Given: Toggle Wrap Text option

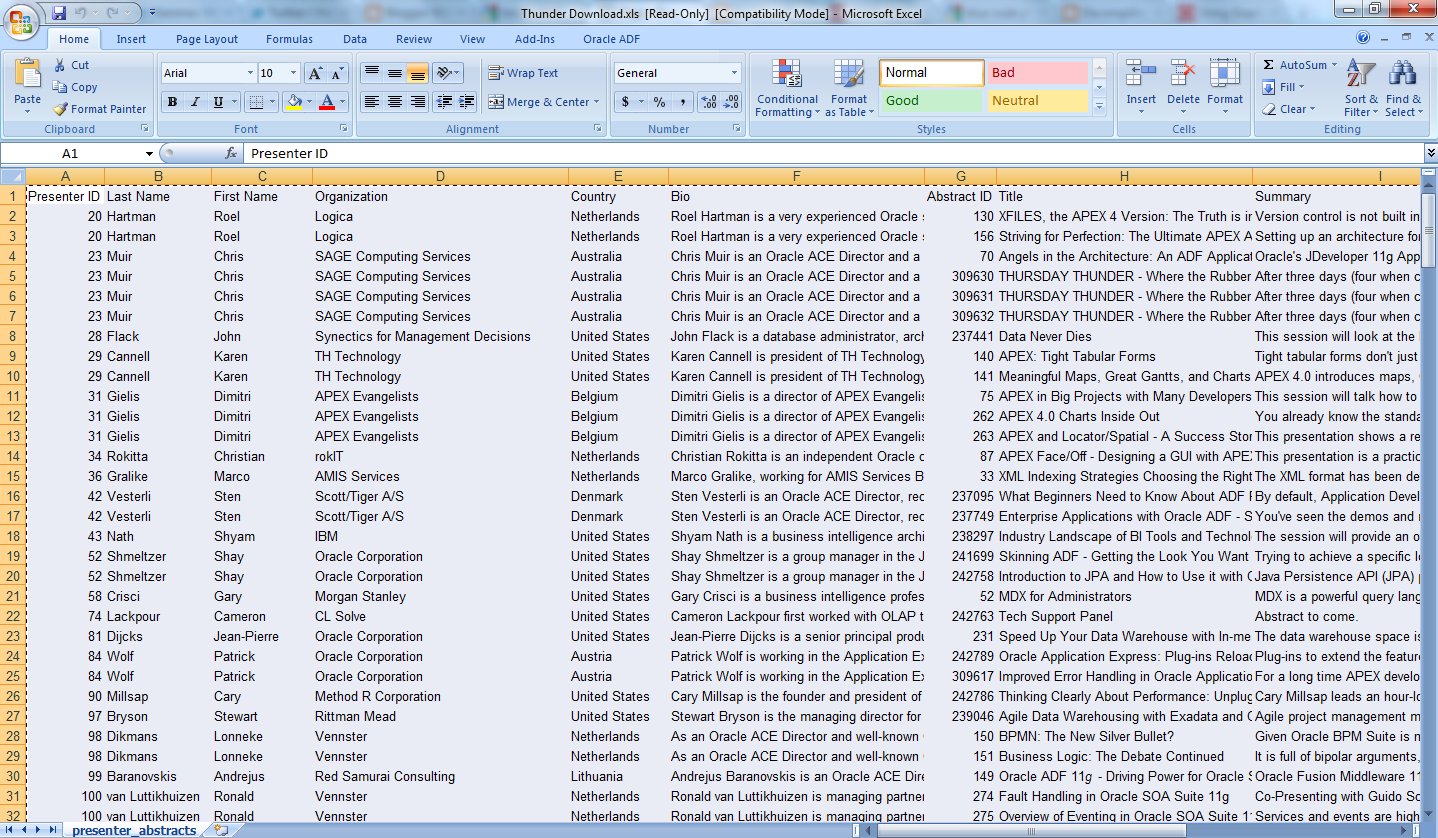Looking at the screenshot, I should click(x=523, y=73).
